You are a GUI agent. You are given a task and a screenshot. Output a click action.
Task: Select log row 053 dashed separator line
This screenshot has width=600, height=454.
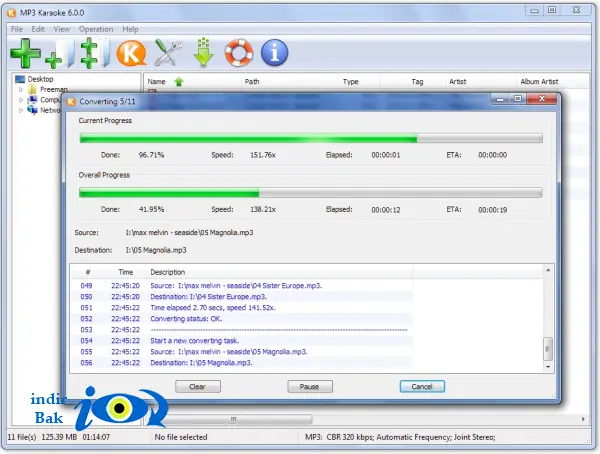(x=242, y=330)
